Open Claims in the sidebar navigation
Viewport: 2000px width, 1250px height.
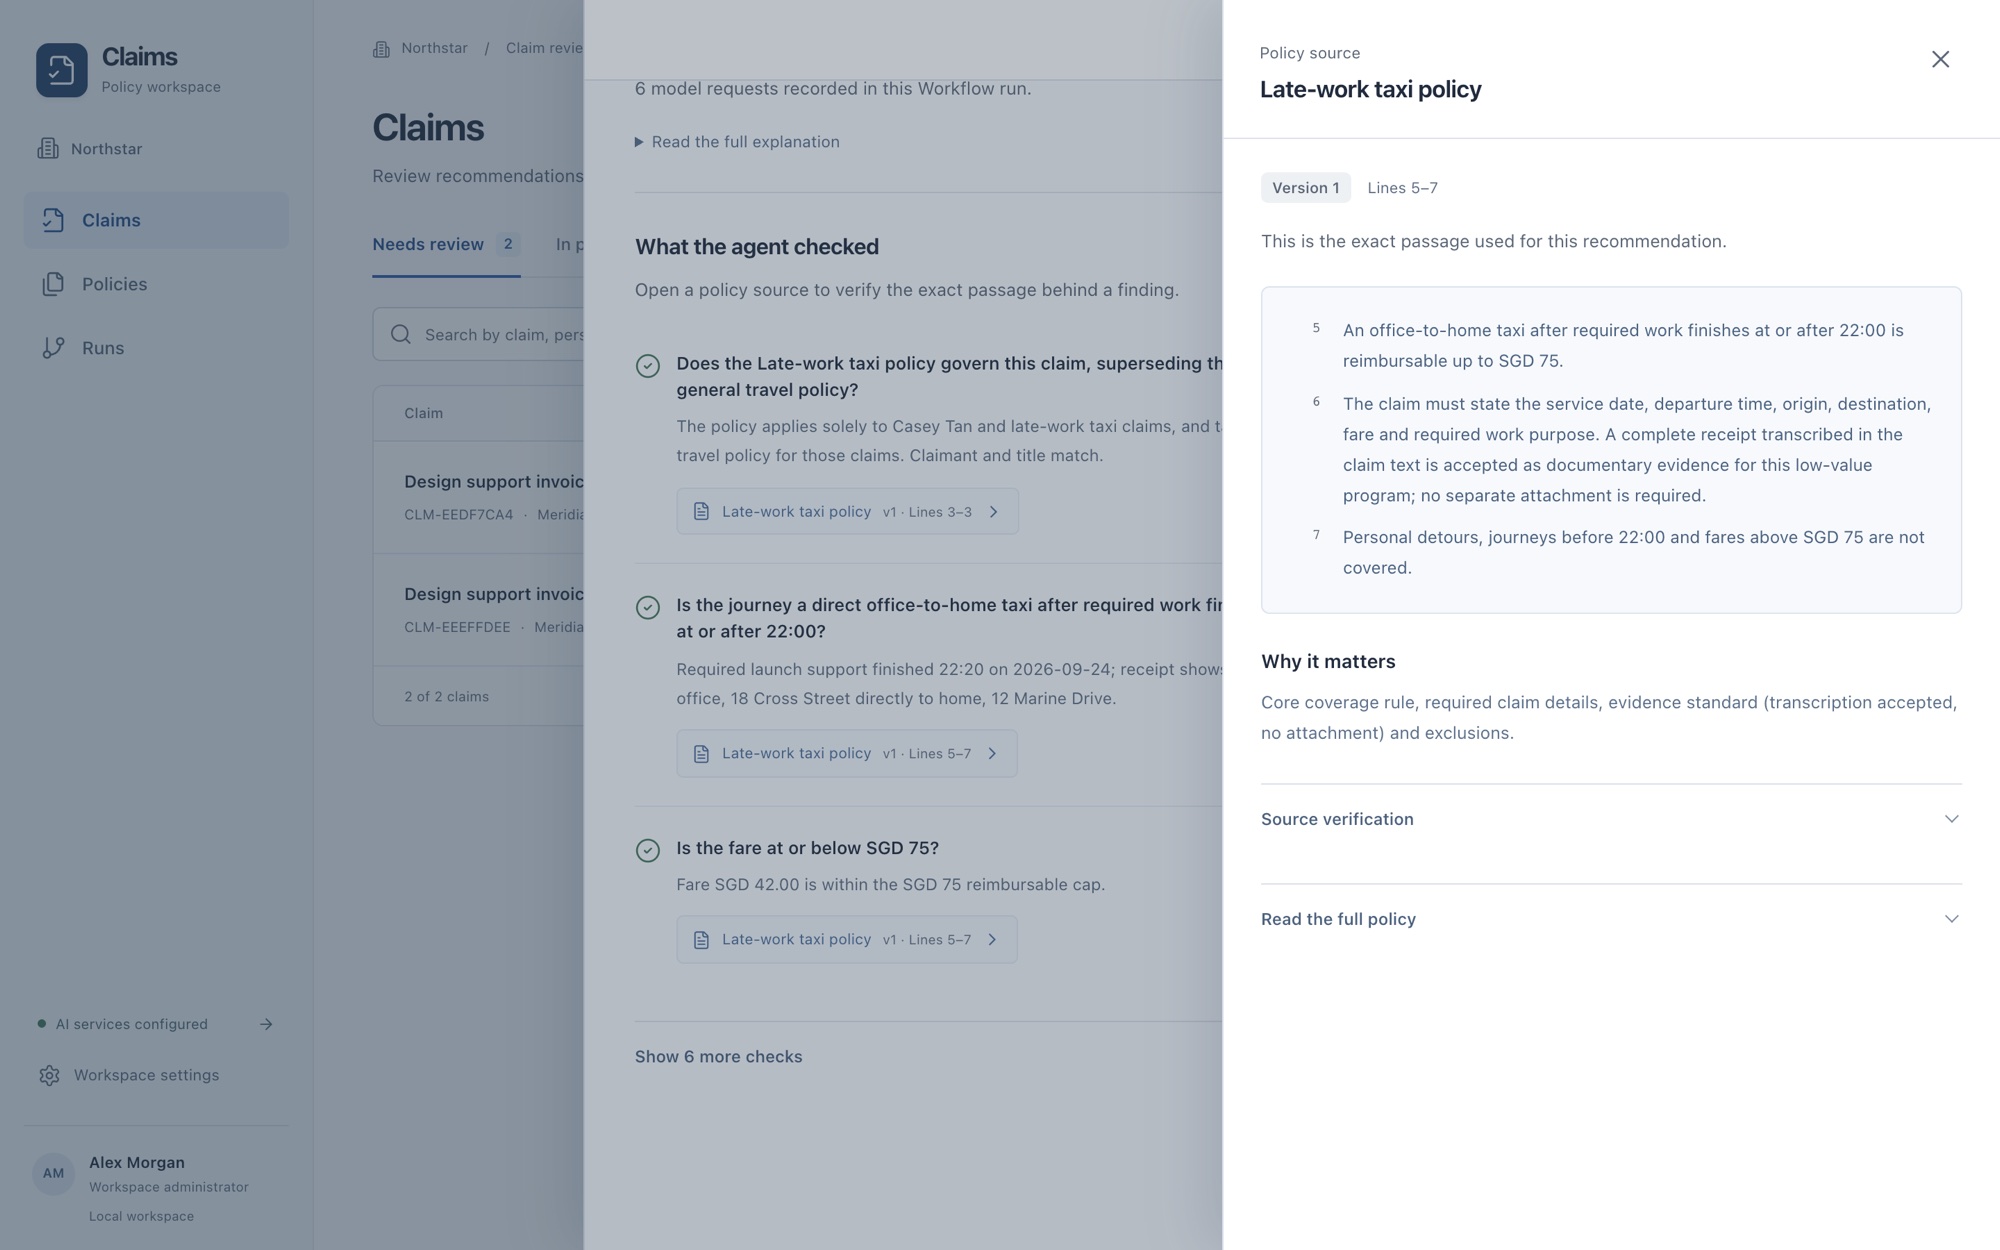156,220
